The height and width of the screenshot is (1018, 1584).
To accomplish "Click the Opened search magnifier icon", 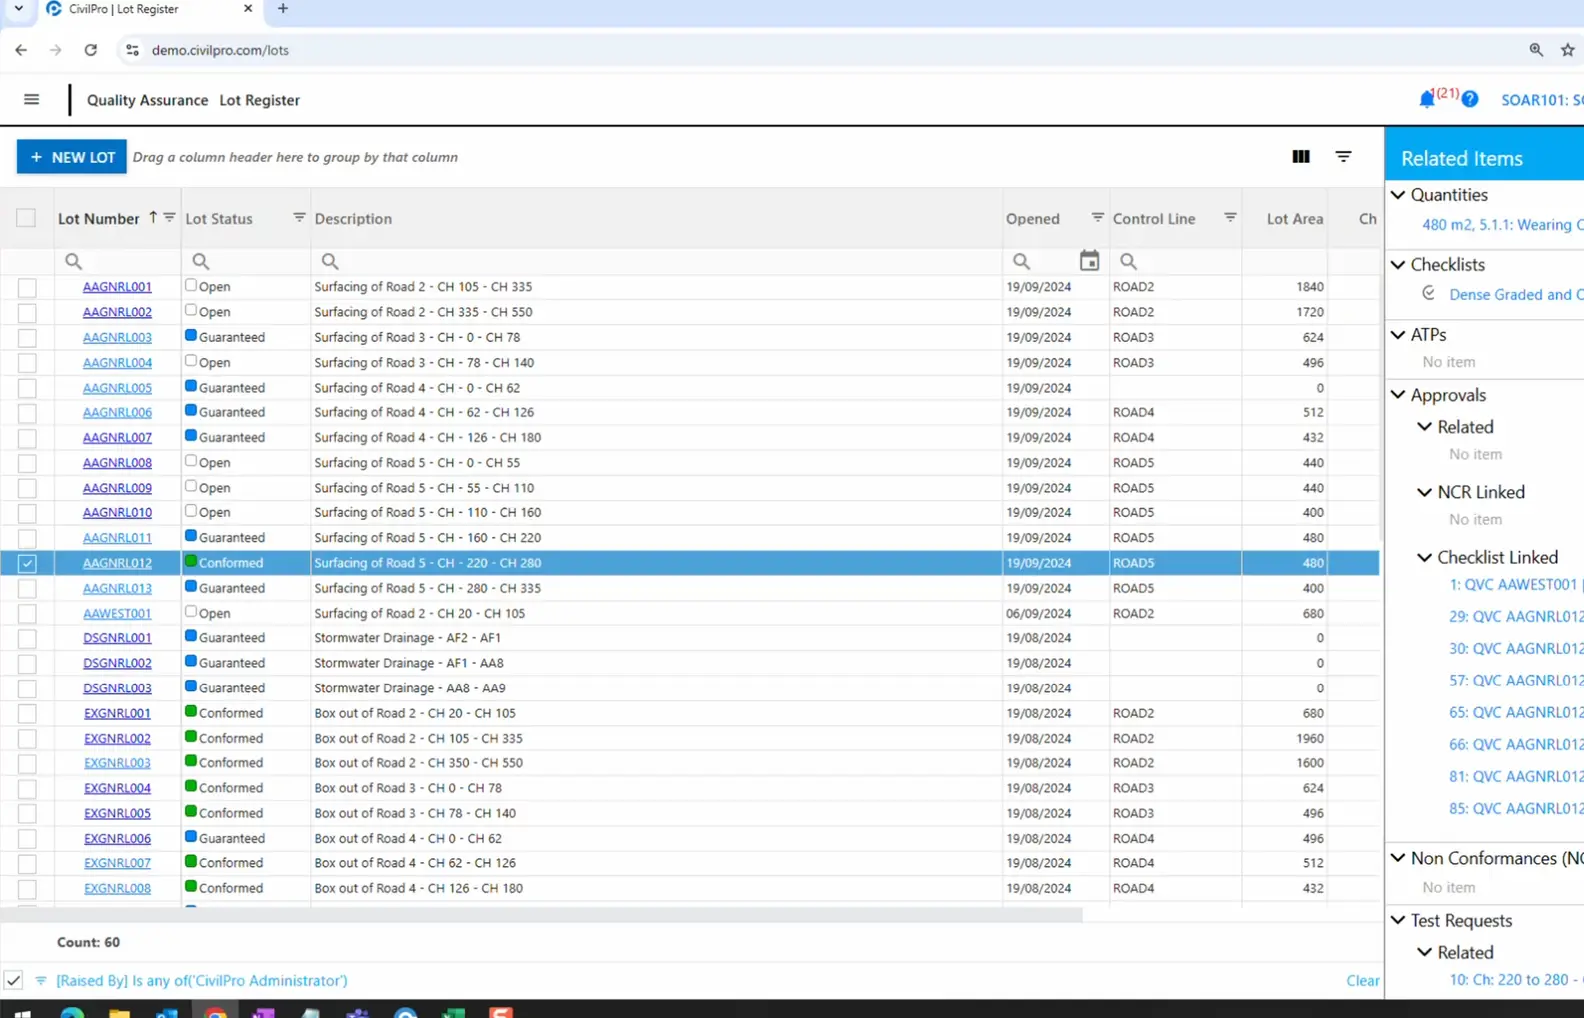I will click(x=1021, y=261).
